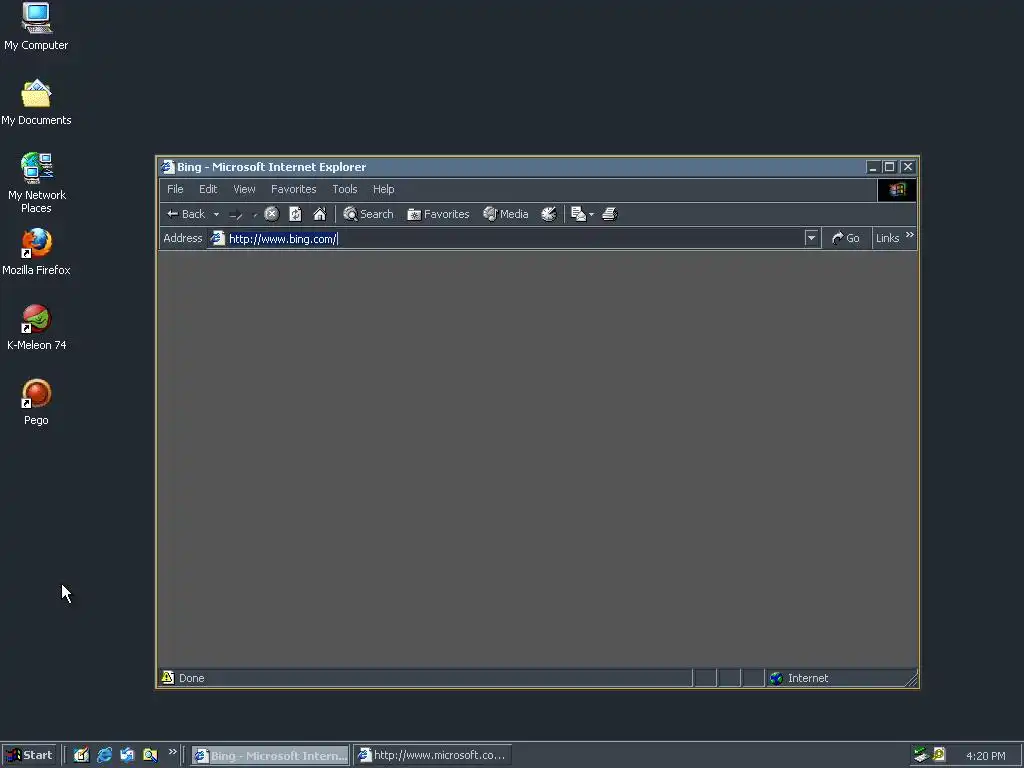
Task: Select the Bing taskbar button
Action: [x=270, y=755]
